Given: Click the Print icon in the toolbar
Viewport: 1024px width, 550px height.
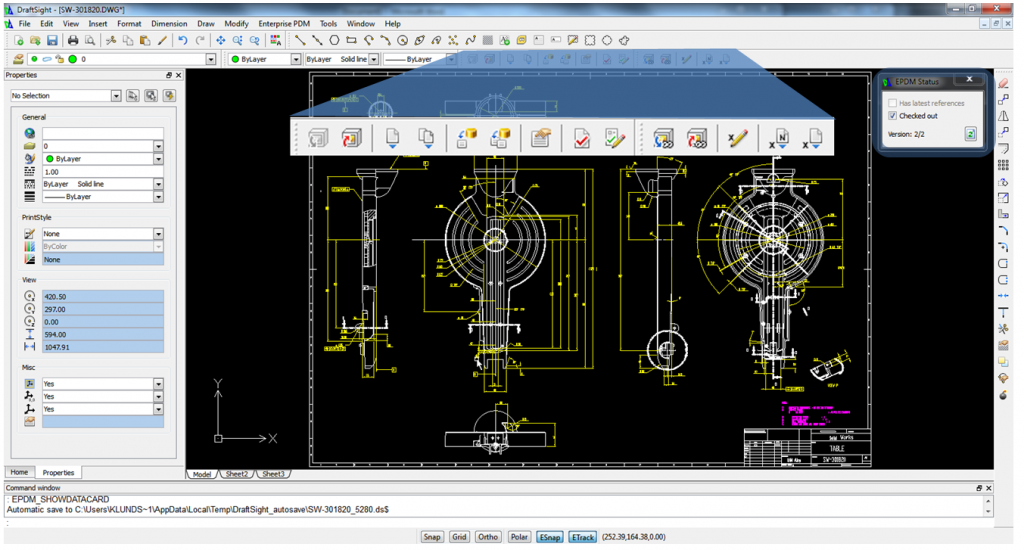Looking at the screenshot, I should point(73,41).
